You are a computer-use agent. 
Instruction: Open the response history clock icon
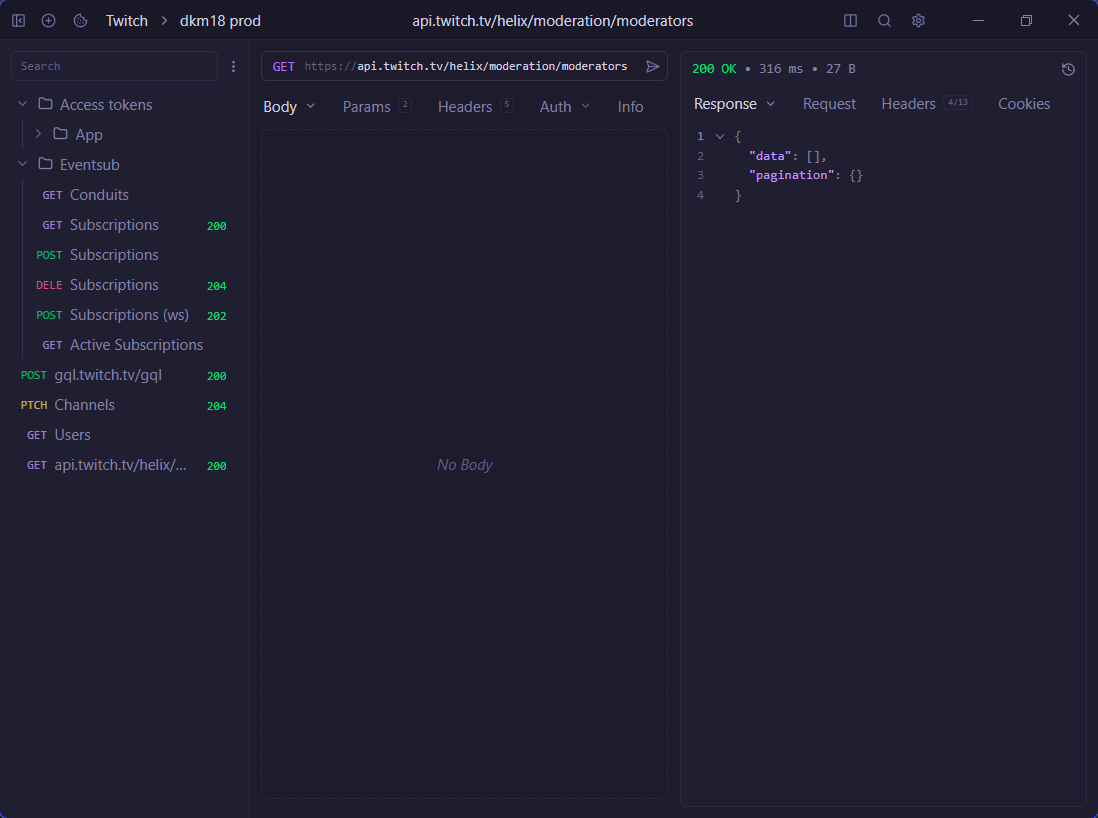pos(1068,69)
